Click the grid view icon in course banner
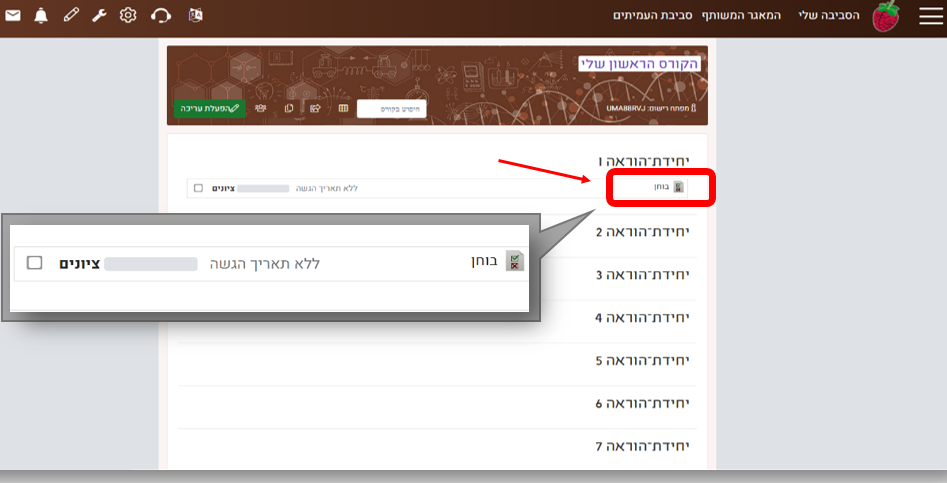Image resolution: width=947 pixels, height=483 pixels. click(x=343, y=108)
